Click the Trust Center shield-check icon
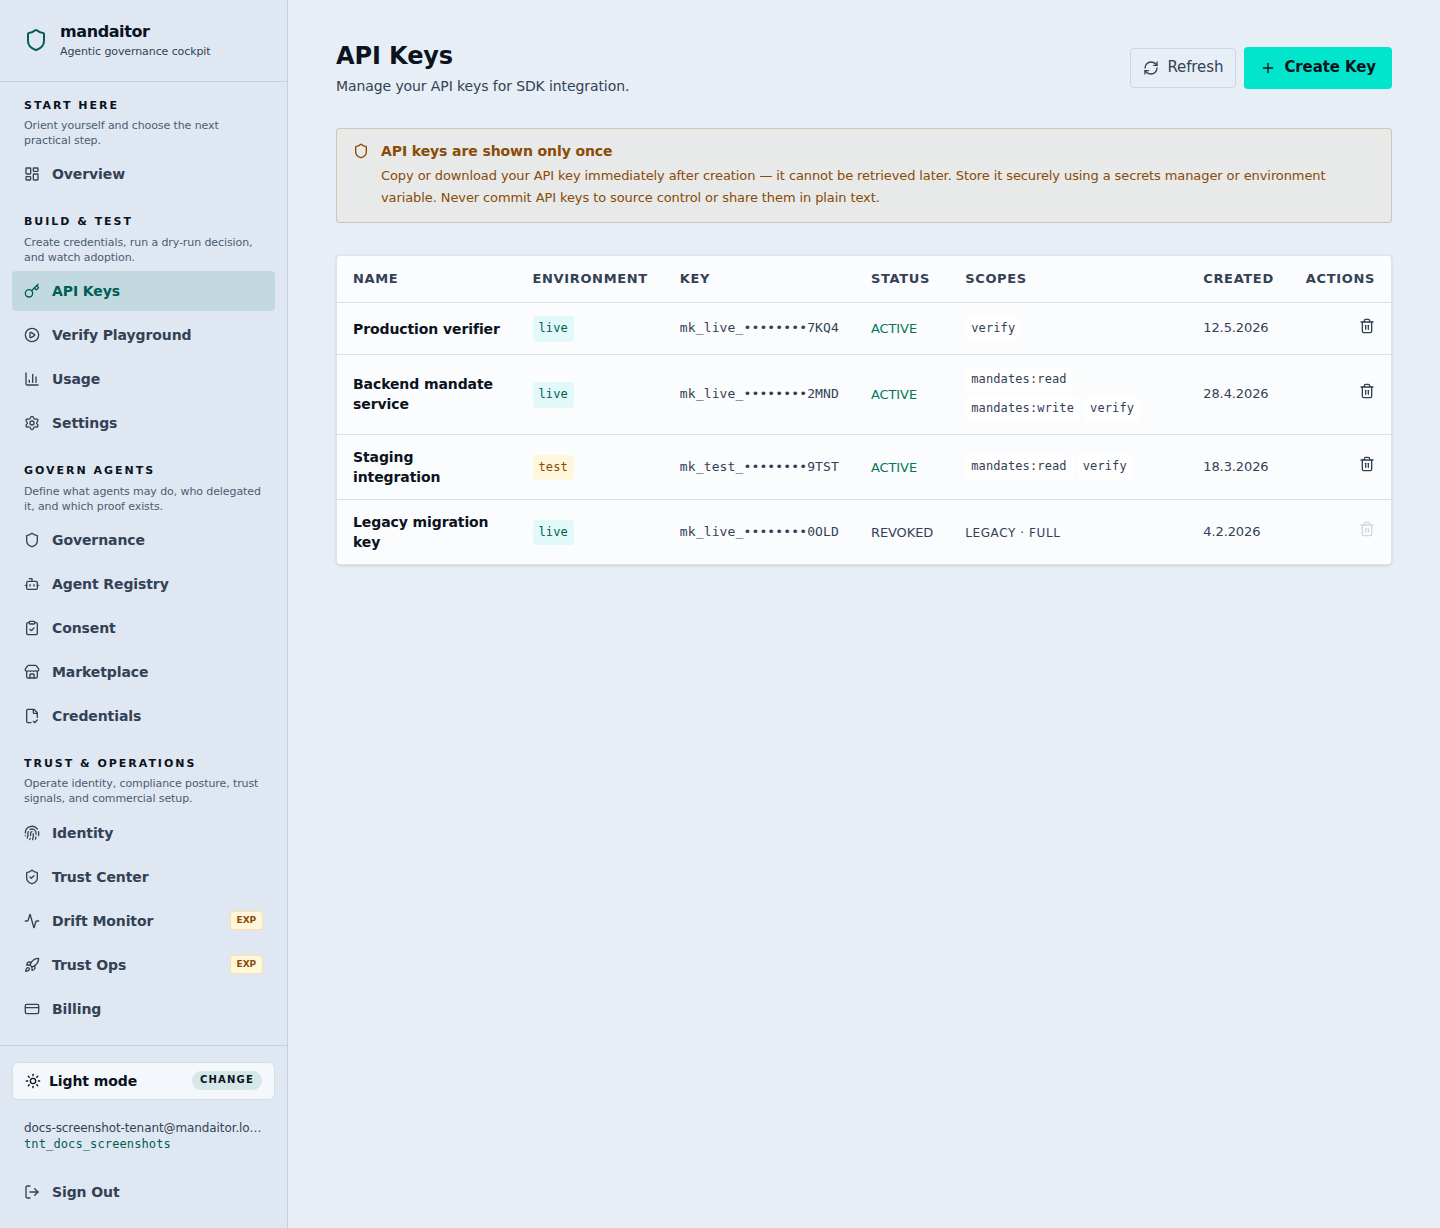The width and height of the screenshot is (1440, 1228). pyautogui.click(x=32, y=877)
